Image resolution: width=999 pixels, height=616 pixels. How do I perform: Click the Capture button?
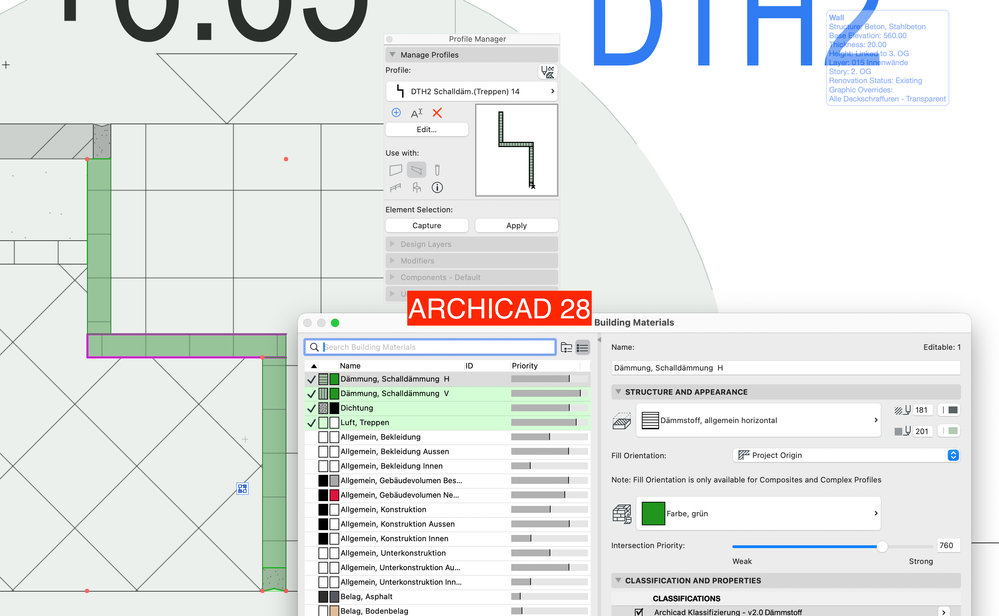pyautogui.click(x=427, y=226)
